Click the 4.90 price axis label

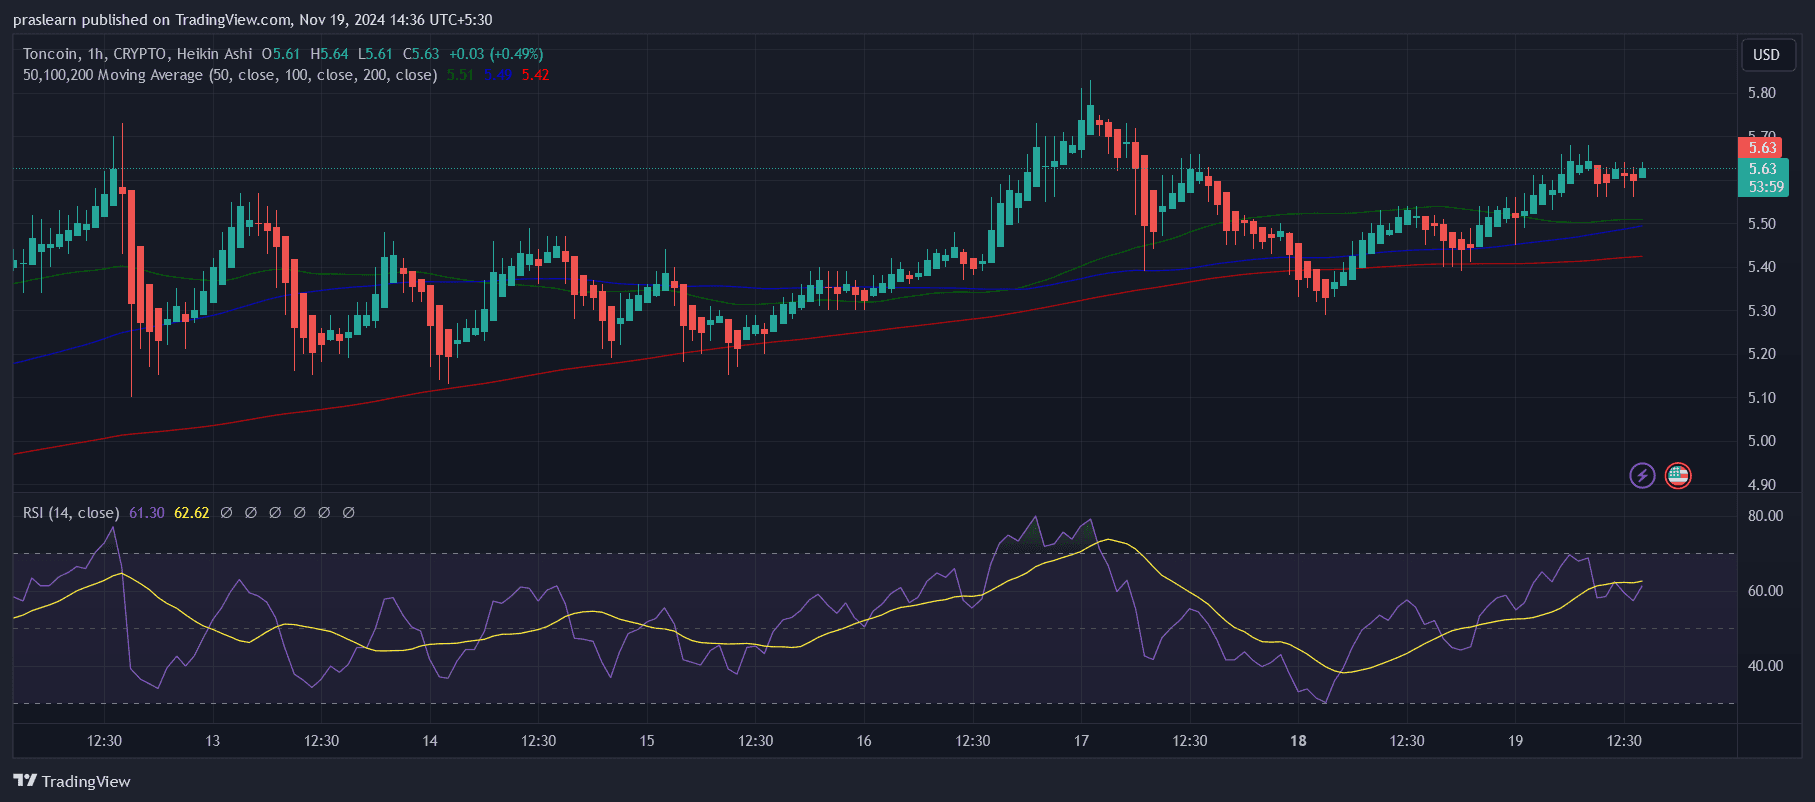[x=1761, y=485]
